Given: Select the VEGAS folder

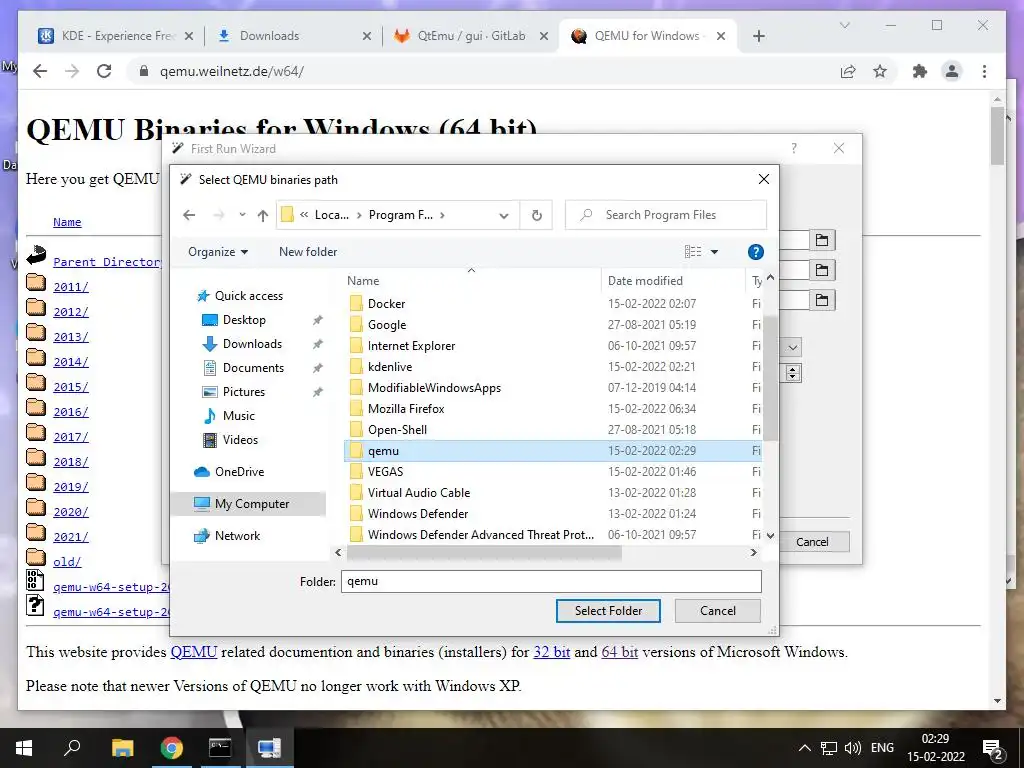Looking at the screenshot, I should pyautogui.click(x=385, y=472).
